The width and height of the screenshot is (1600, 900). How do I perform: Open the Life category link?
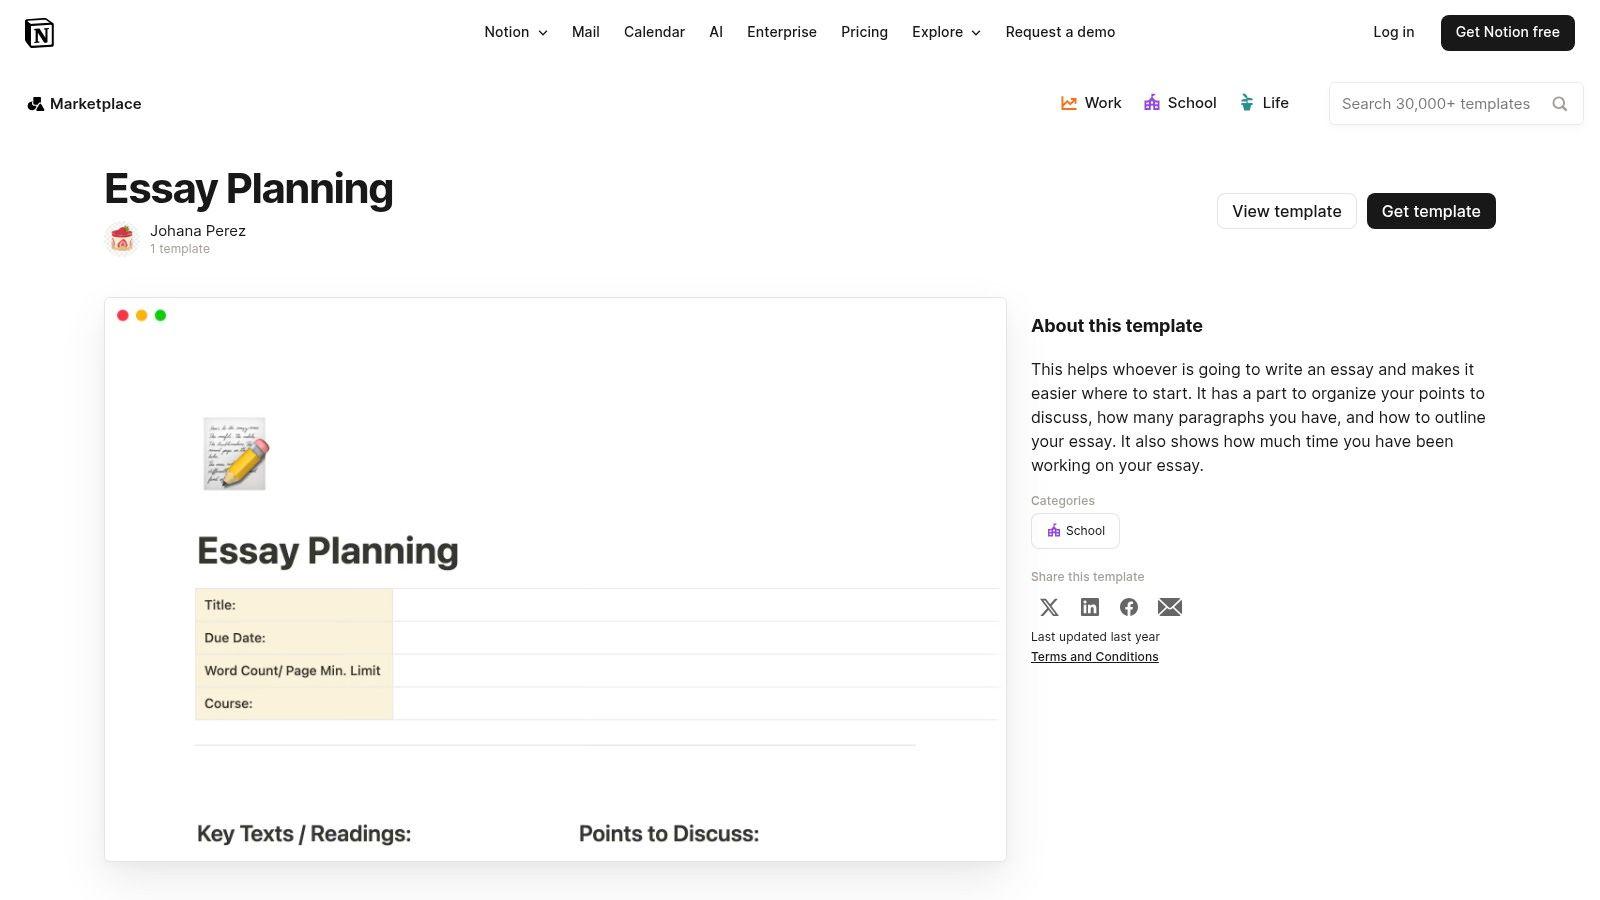[x=1264, y=103]
